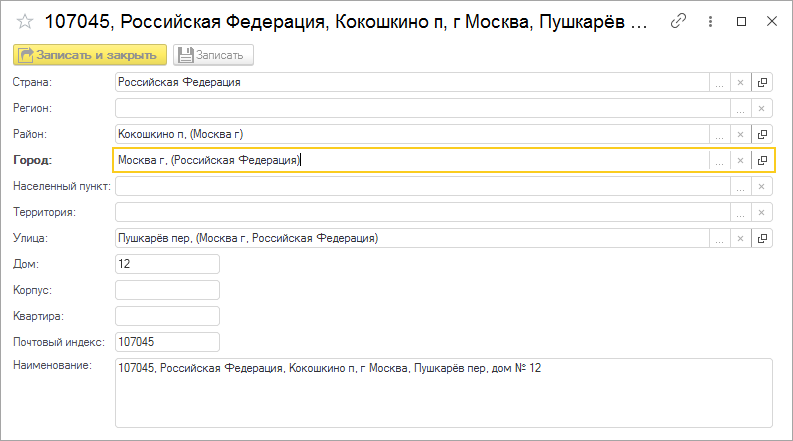Screen dimensions: 793x441
Task: Open the three-dot more actions menu
Action: click(711, 21)
